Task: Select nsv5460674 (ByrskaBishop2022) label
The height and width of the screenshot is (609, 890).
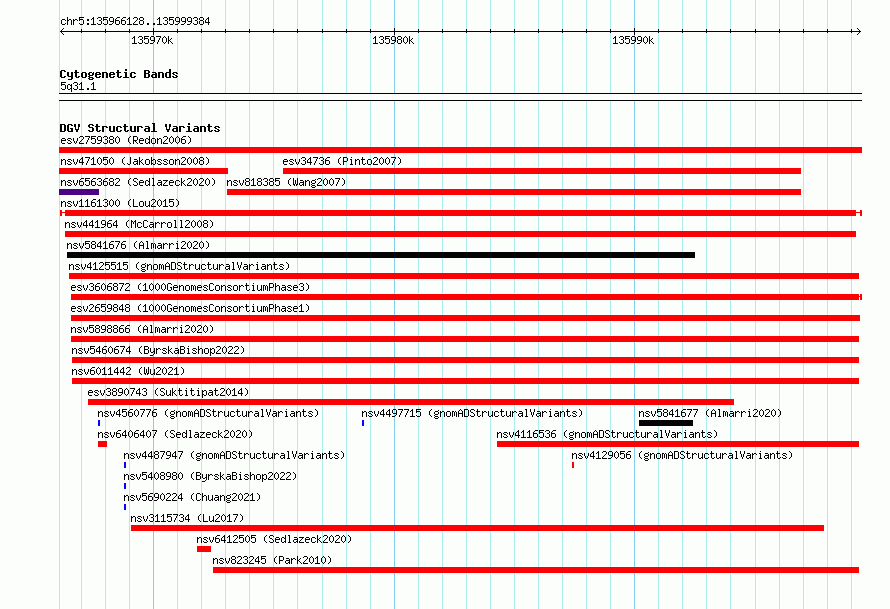Action: [x=158, y=350]
